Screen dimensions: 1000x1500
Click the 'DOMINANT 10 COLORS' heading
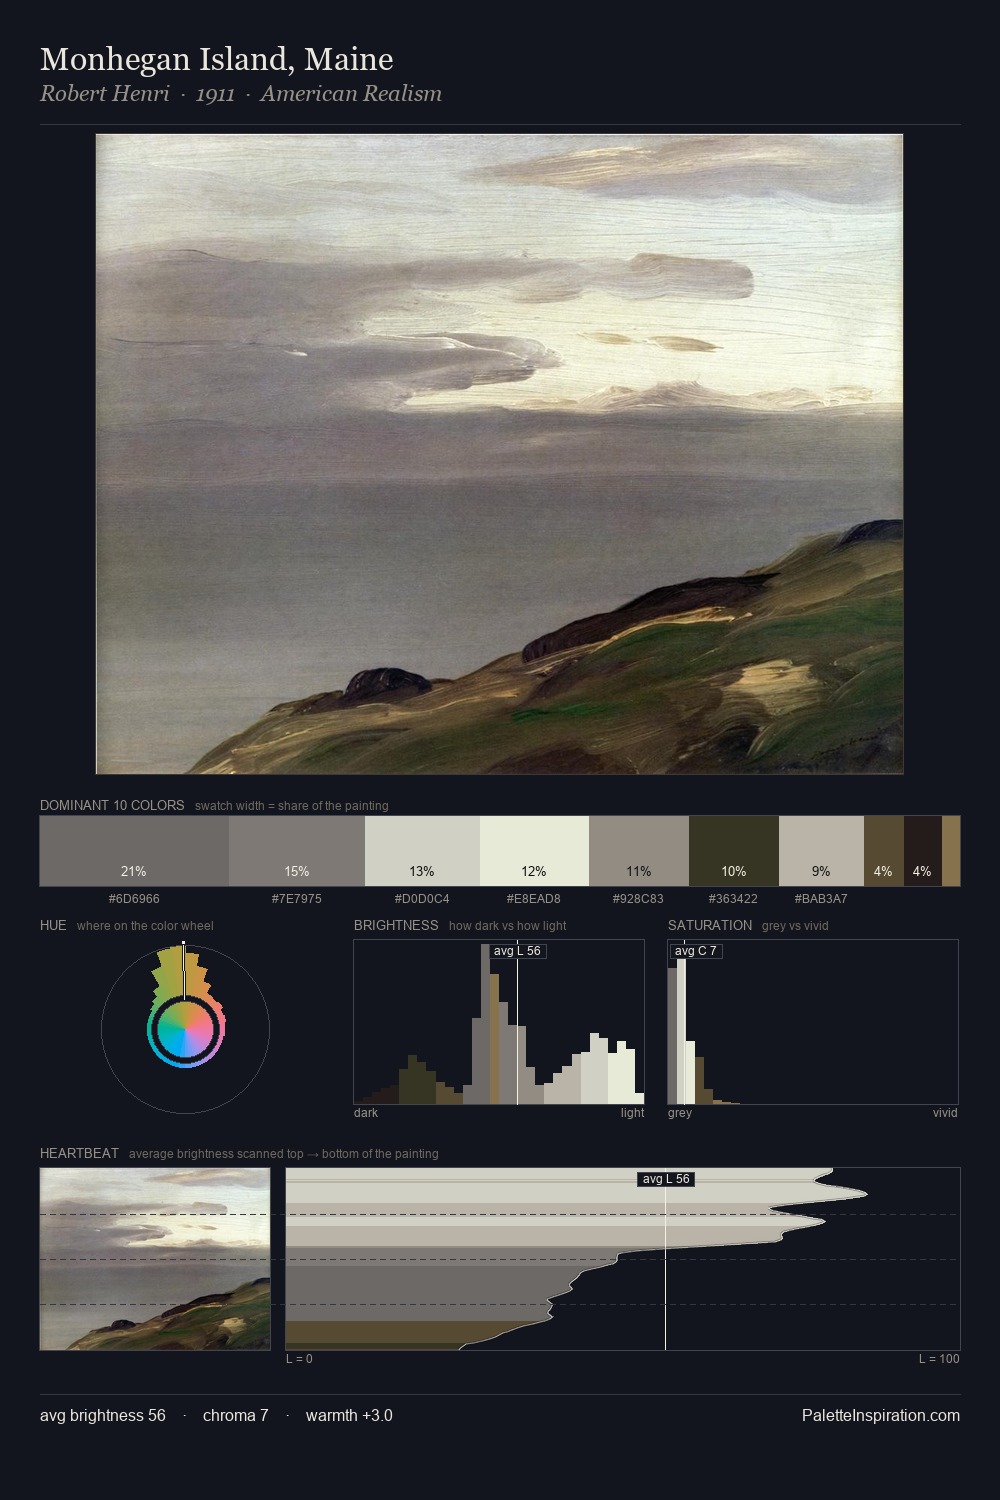tap(112, 805)
